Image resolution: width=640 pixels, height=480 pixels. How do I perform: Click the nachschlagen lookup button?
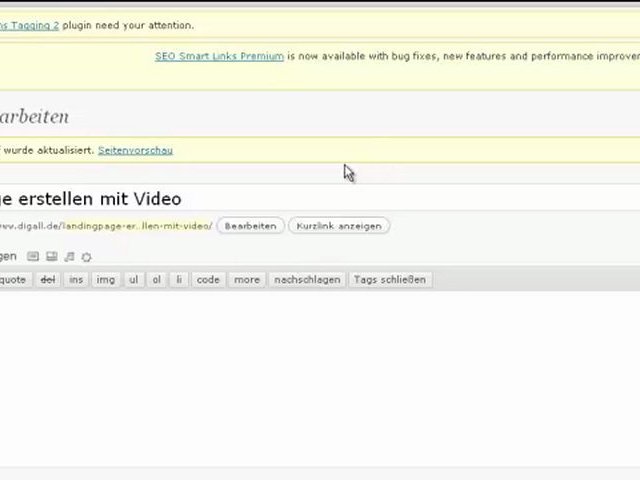[x=307, y=280]
